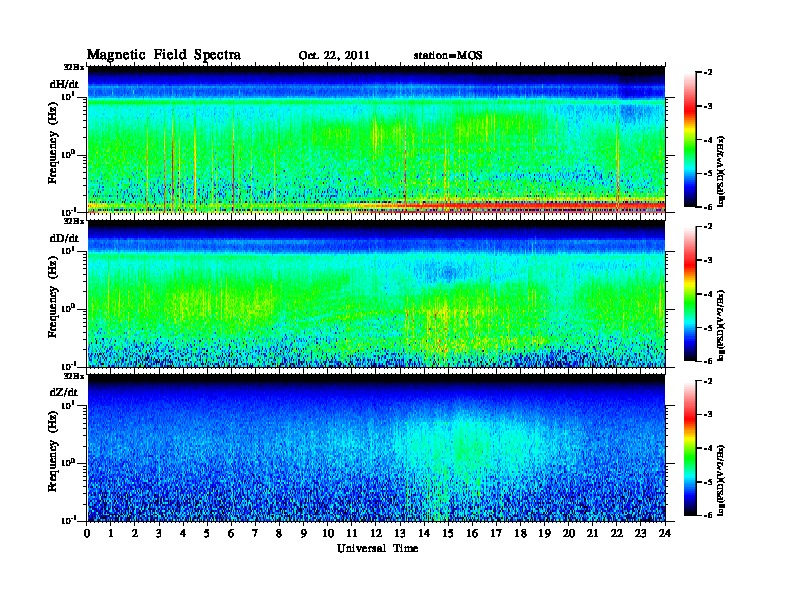This screenshot has height=612, width=792.
Task: Click the "32Hz" tick label of dD/dt panel
Action: point(74,221)
